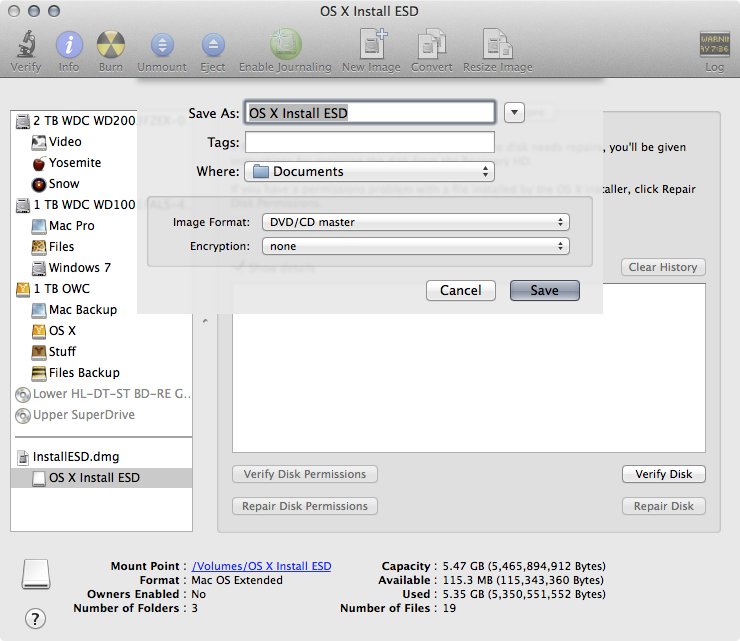Click the Enable Journaling toolbar icon
The width and height of the screenshot is (740, 641).
click(x=285, y=44)
